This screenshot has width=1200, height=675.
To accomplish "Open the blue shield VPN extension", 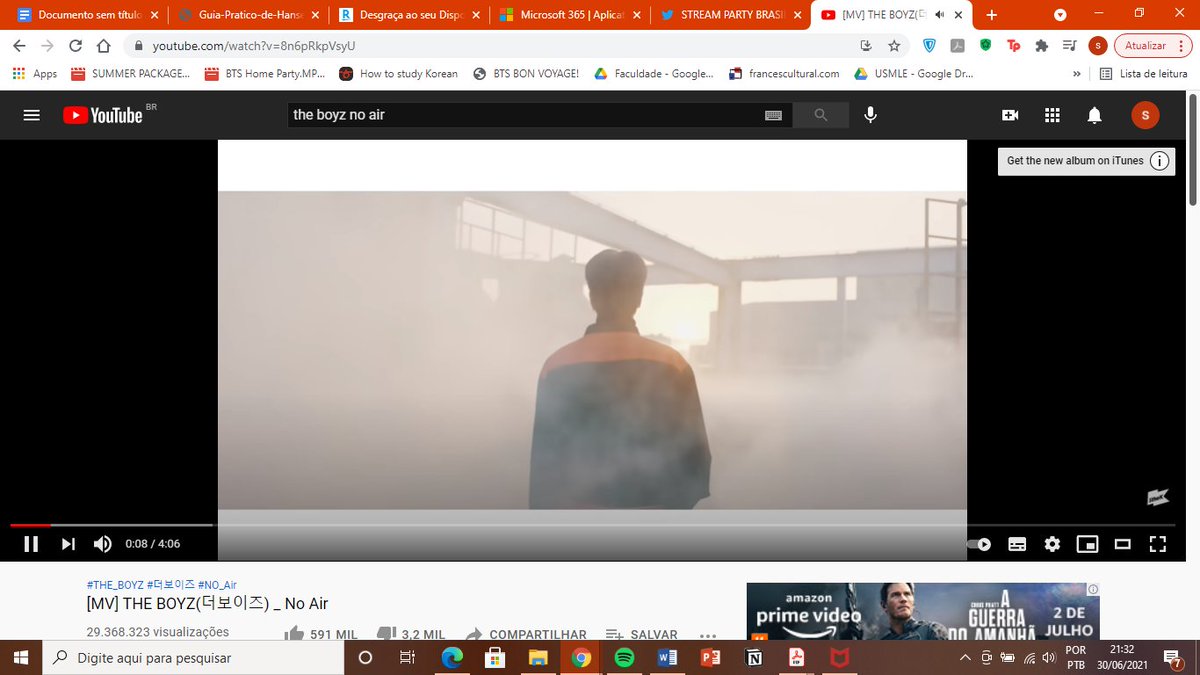I will point(929,46).
